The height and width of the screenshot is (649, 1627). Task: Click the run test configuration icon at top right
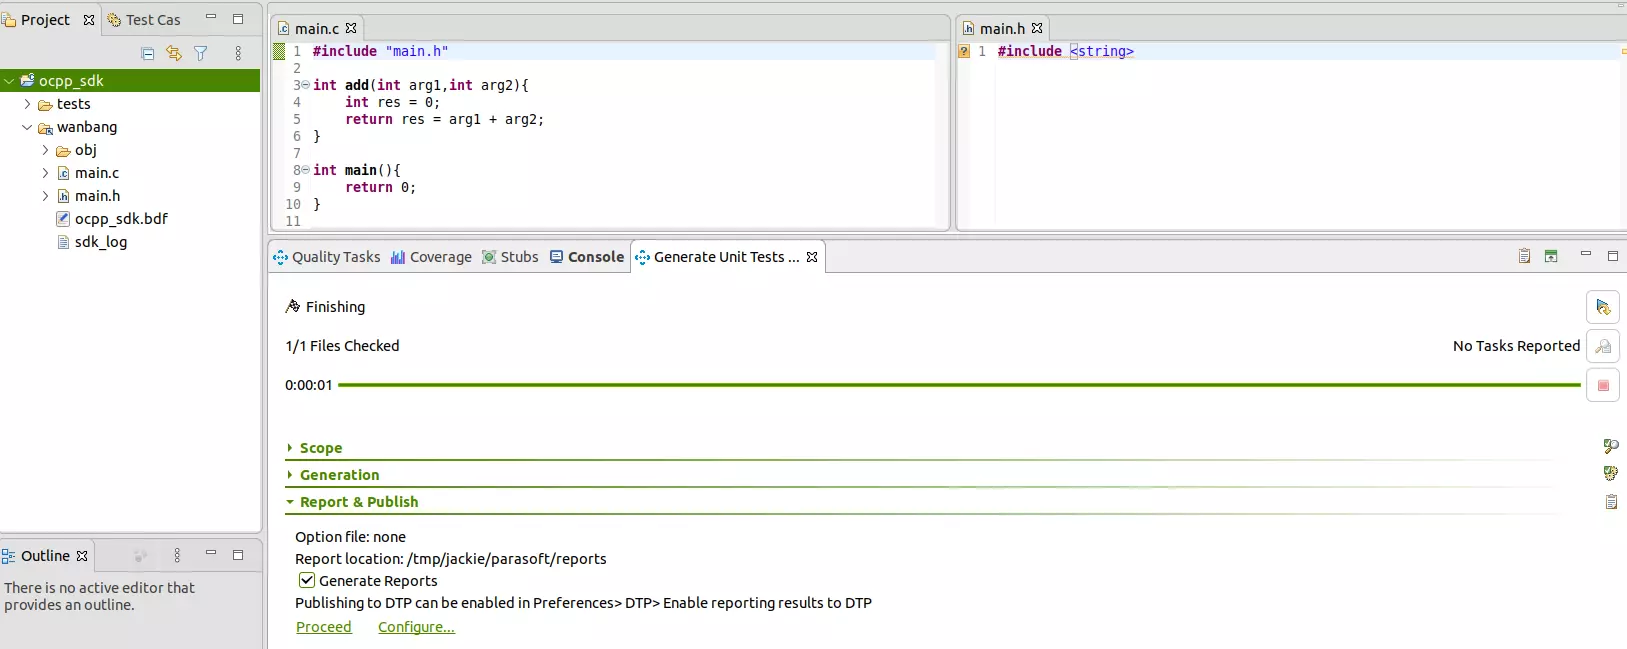coord(1602,307)
